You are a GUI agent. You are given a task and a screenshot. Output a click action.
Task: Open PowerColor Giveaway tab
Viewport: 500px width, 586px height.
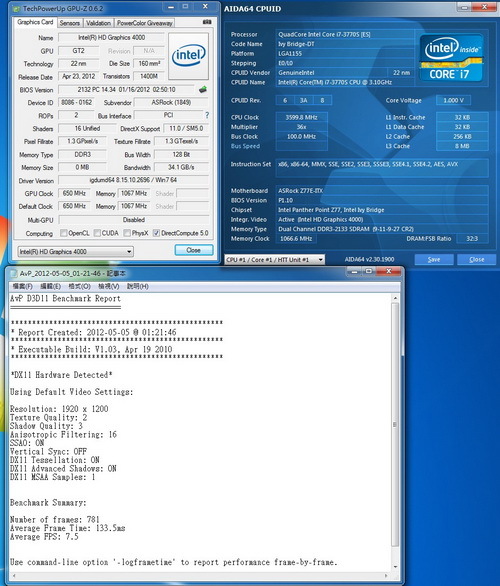pos(145,23)
